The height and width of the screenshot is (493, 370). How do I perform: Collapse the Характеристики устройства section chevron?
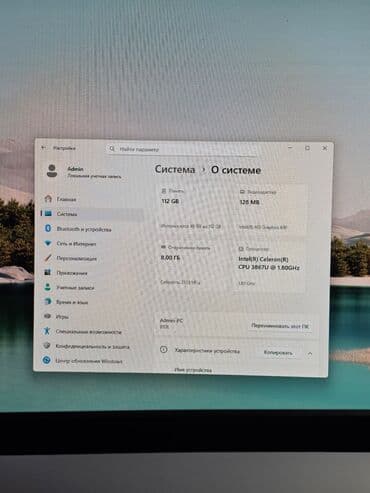coord(310,353)
